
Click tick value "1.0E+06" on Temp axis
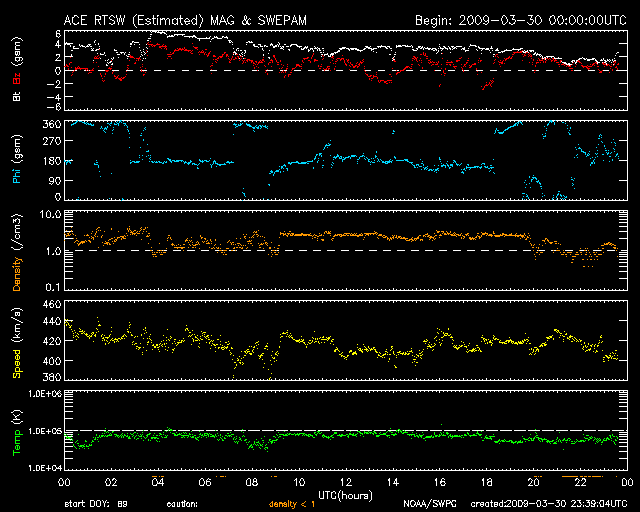click(x=45, y=394)
